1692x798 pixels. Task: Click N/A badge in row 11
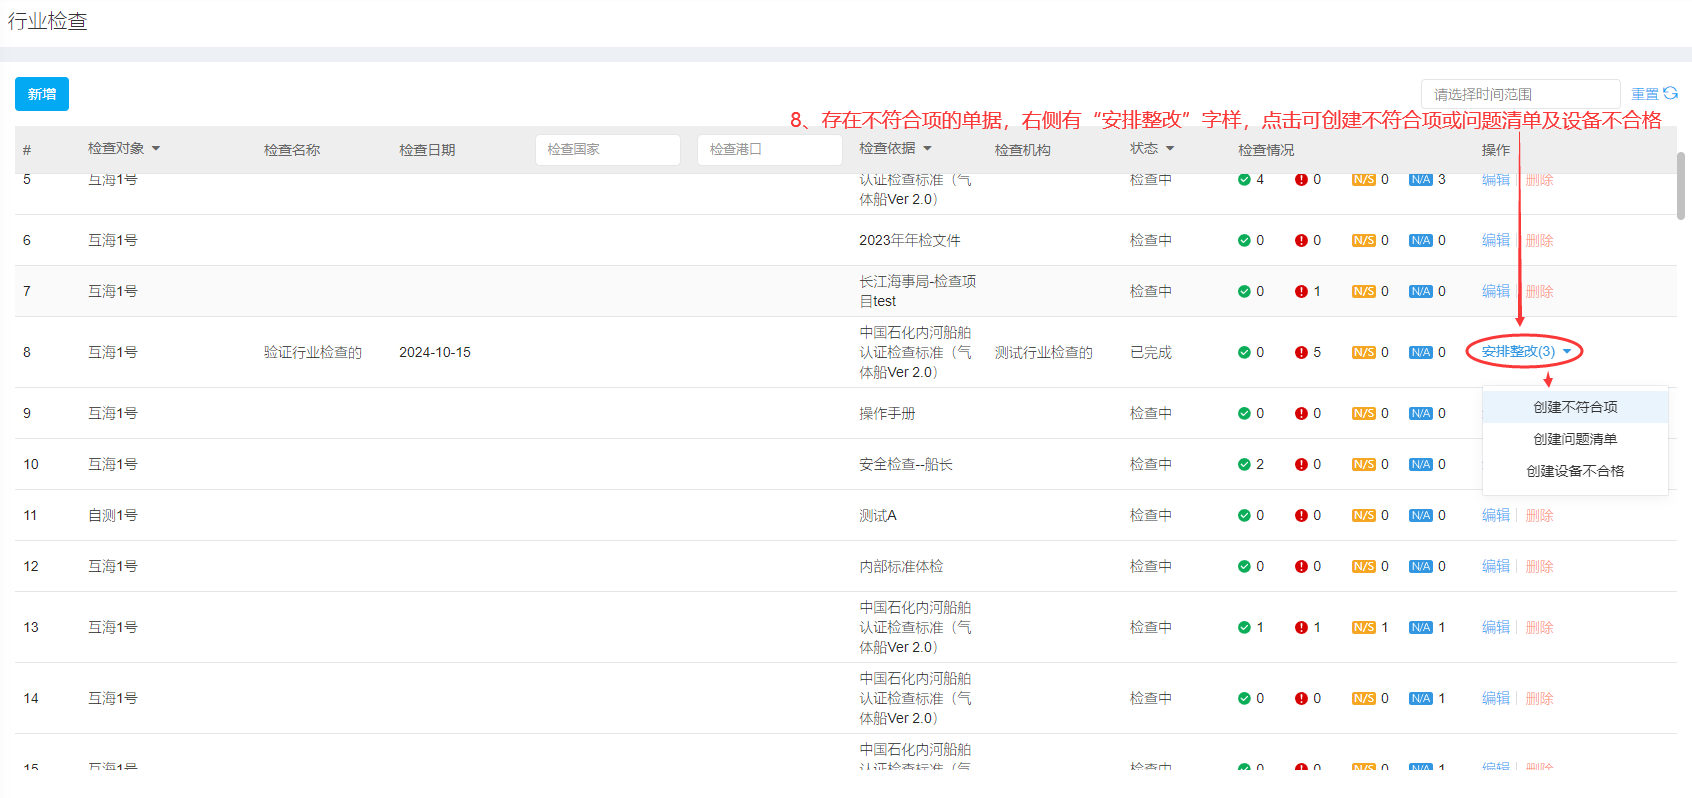[1421, 515]
